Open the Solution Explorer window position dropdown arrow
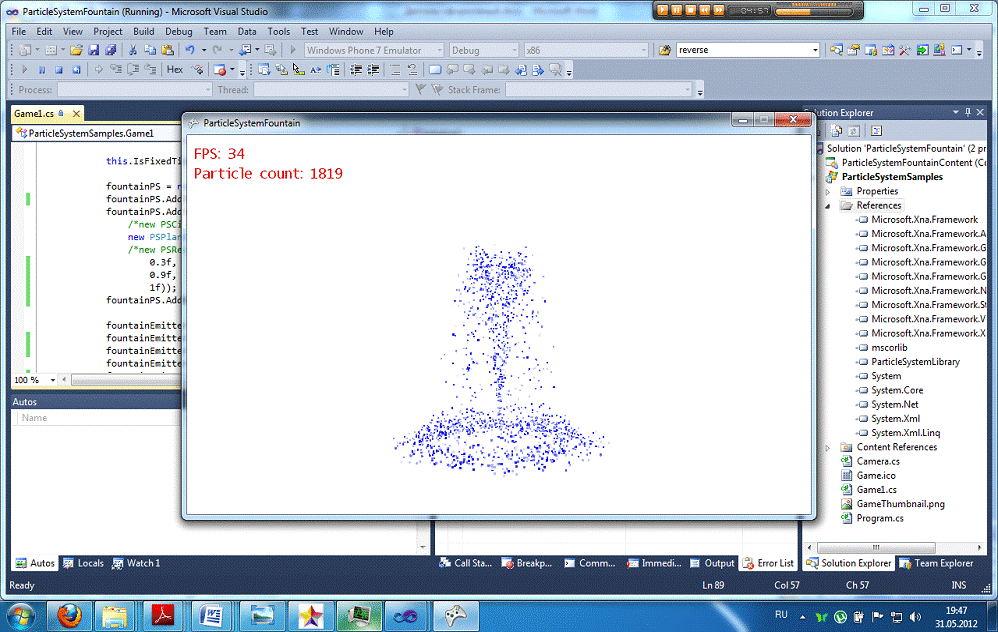This screenshot has height=632, width=998. [955, 112]
